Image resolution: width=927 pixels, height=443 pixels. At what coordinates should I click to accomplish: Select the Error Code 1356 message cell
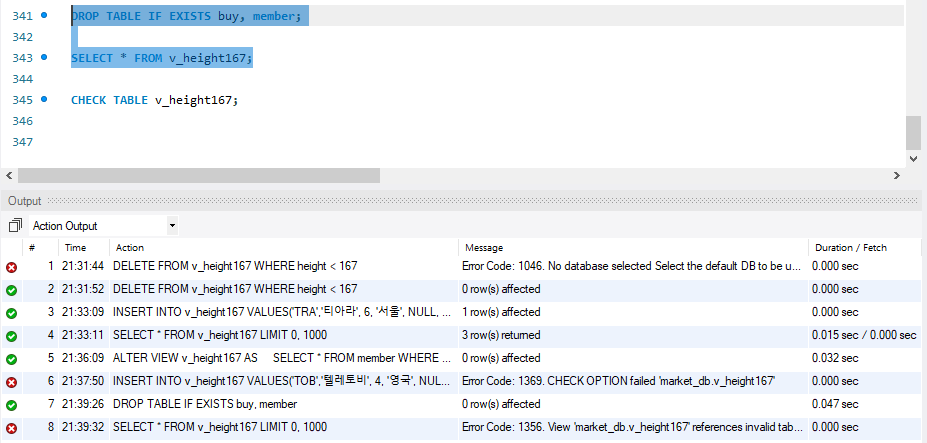633,428
